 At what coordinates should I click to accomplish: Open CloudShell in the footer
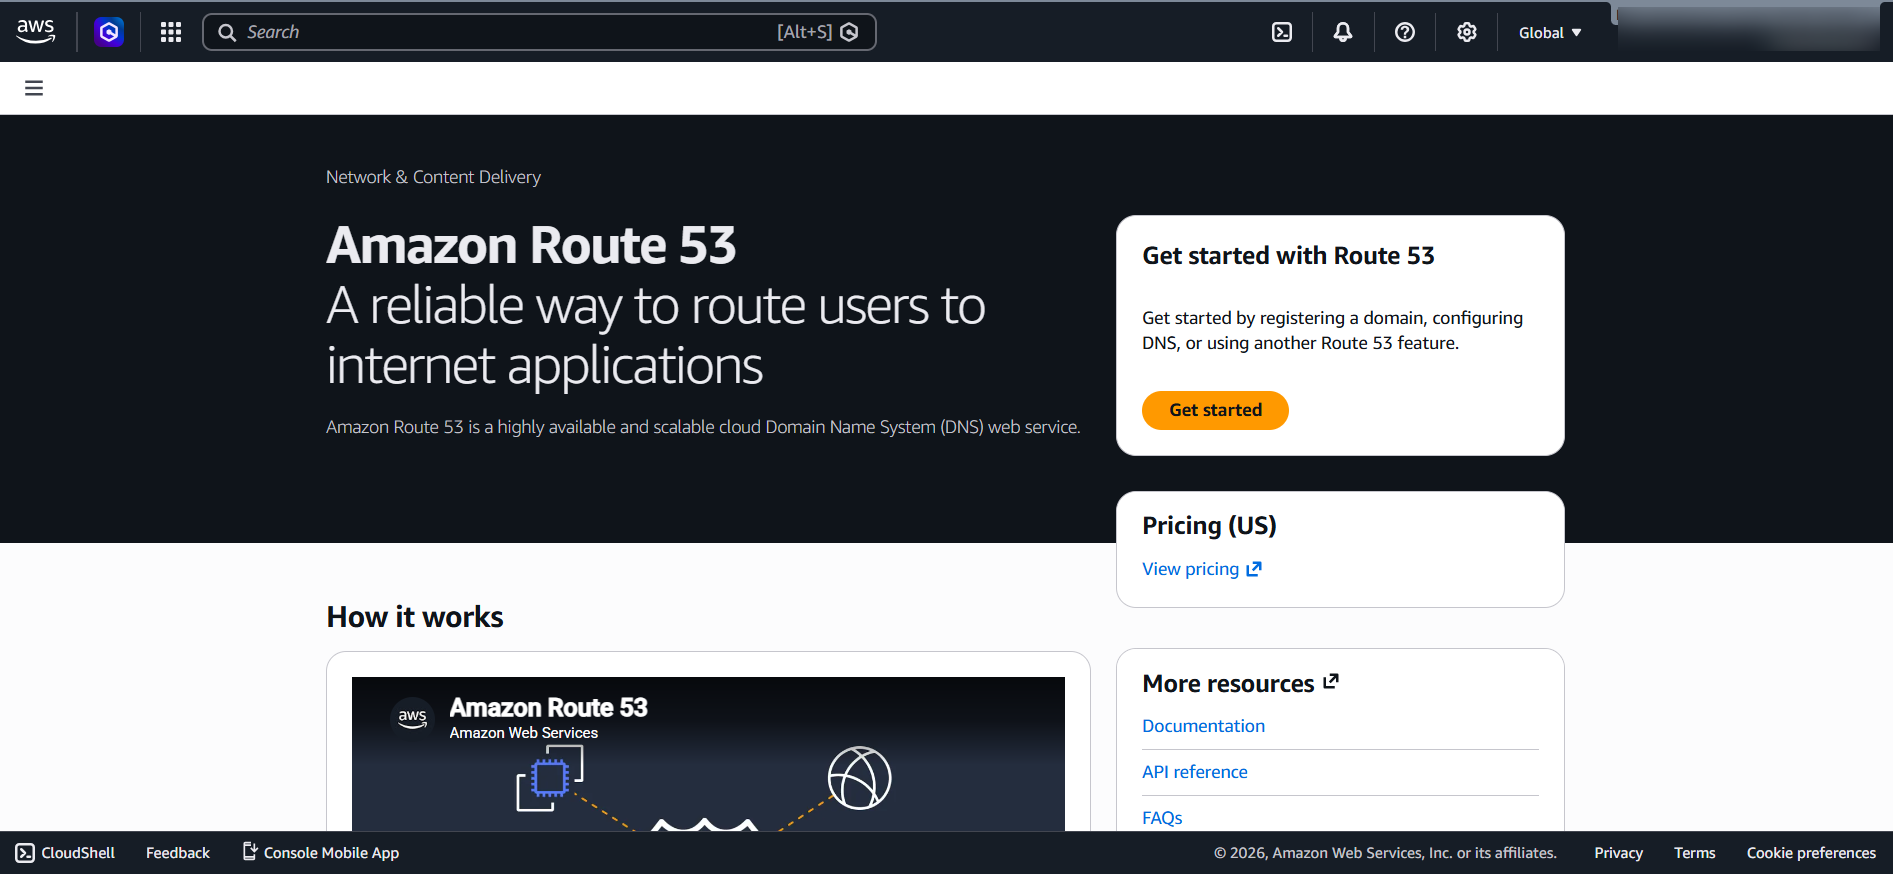[x=66, y=853]
